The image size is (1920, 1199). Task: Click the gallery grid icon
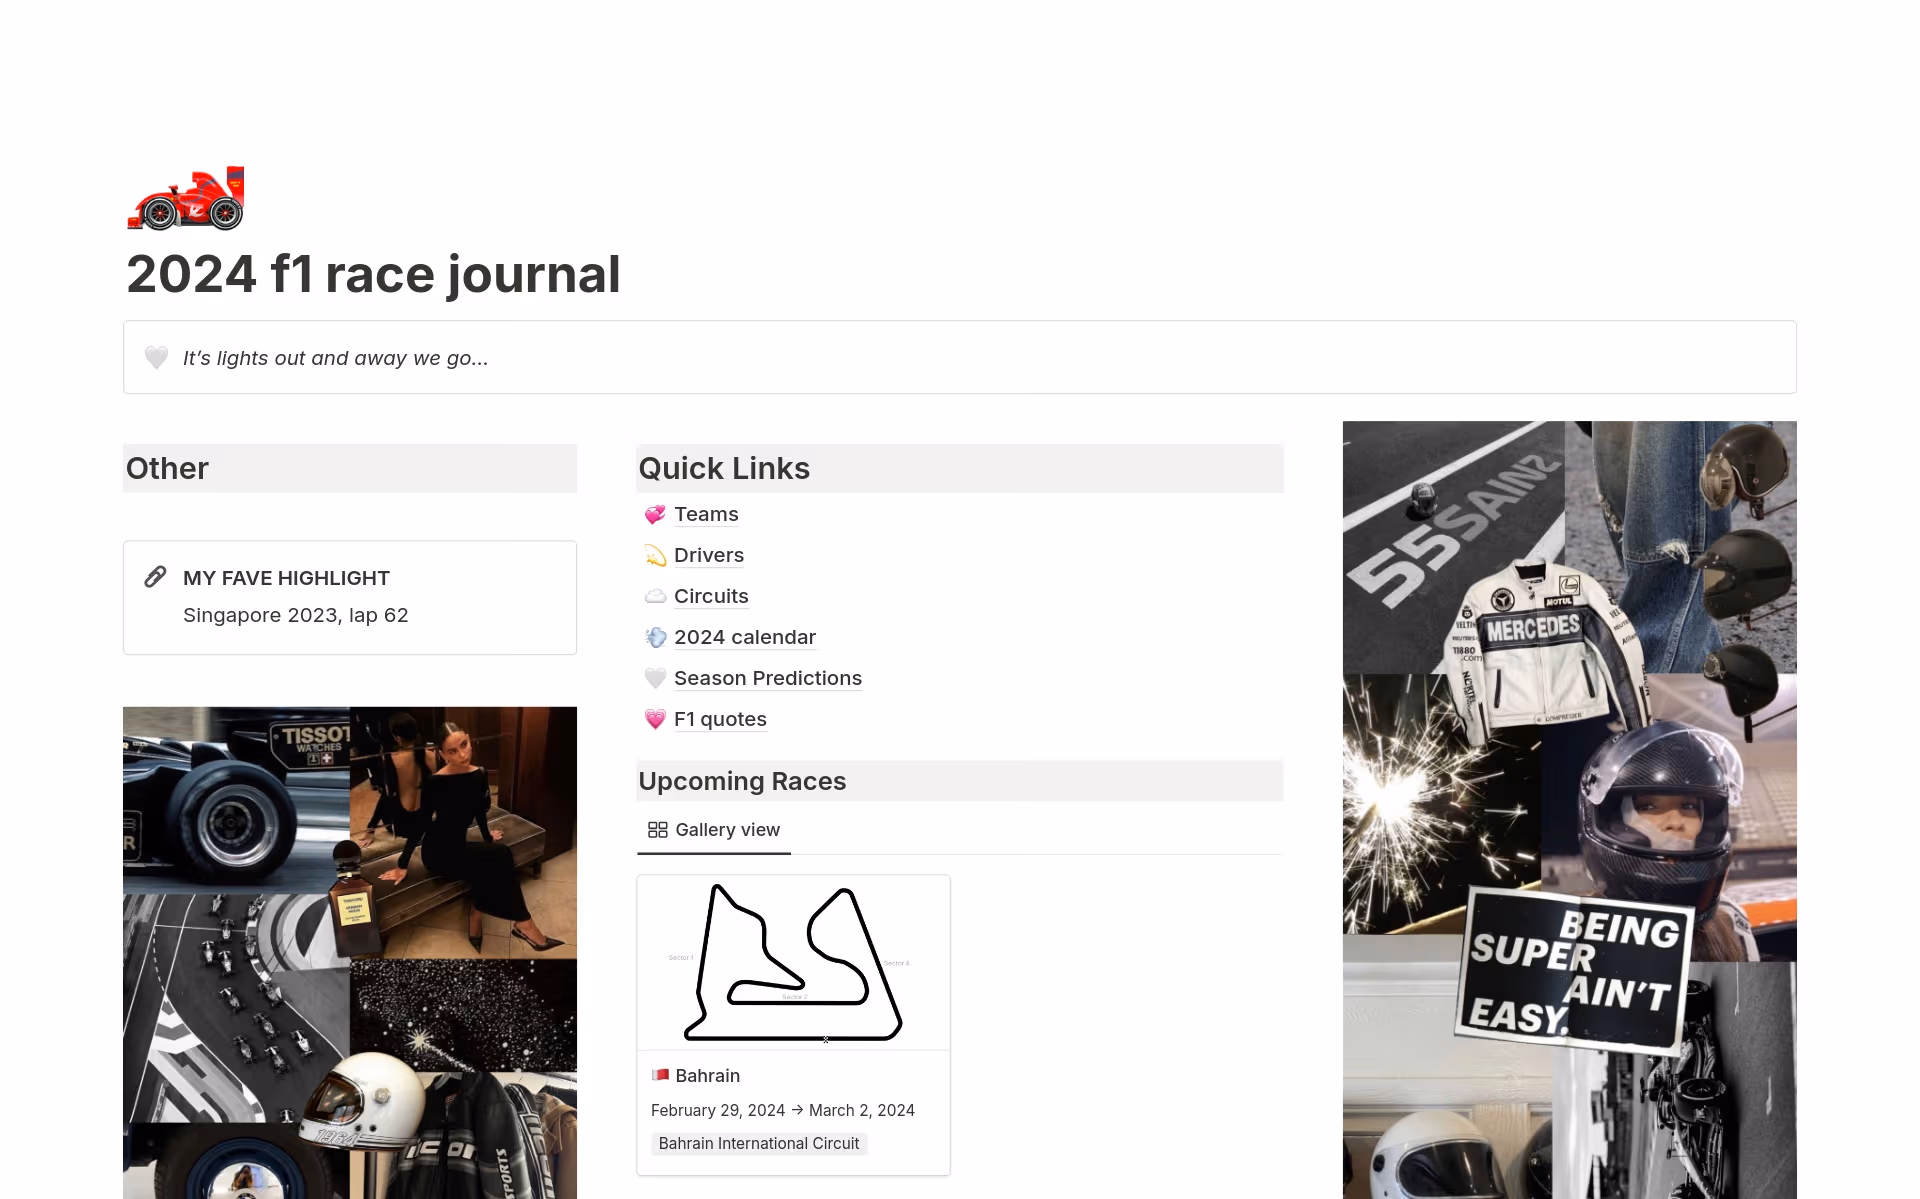[657, 830]
